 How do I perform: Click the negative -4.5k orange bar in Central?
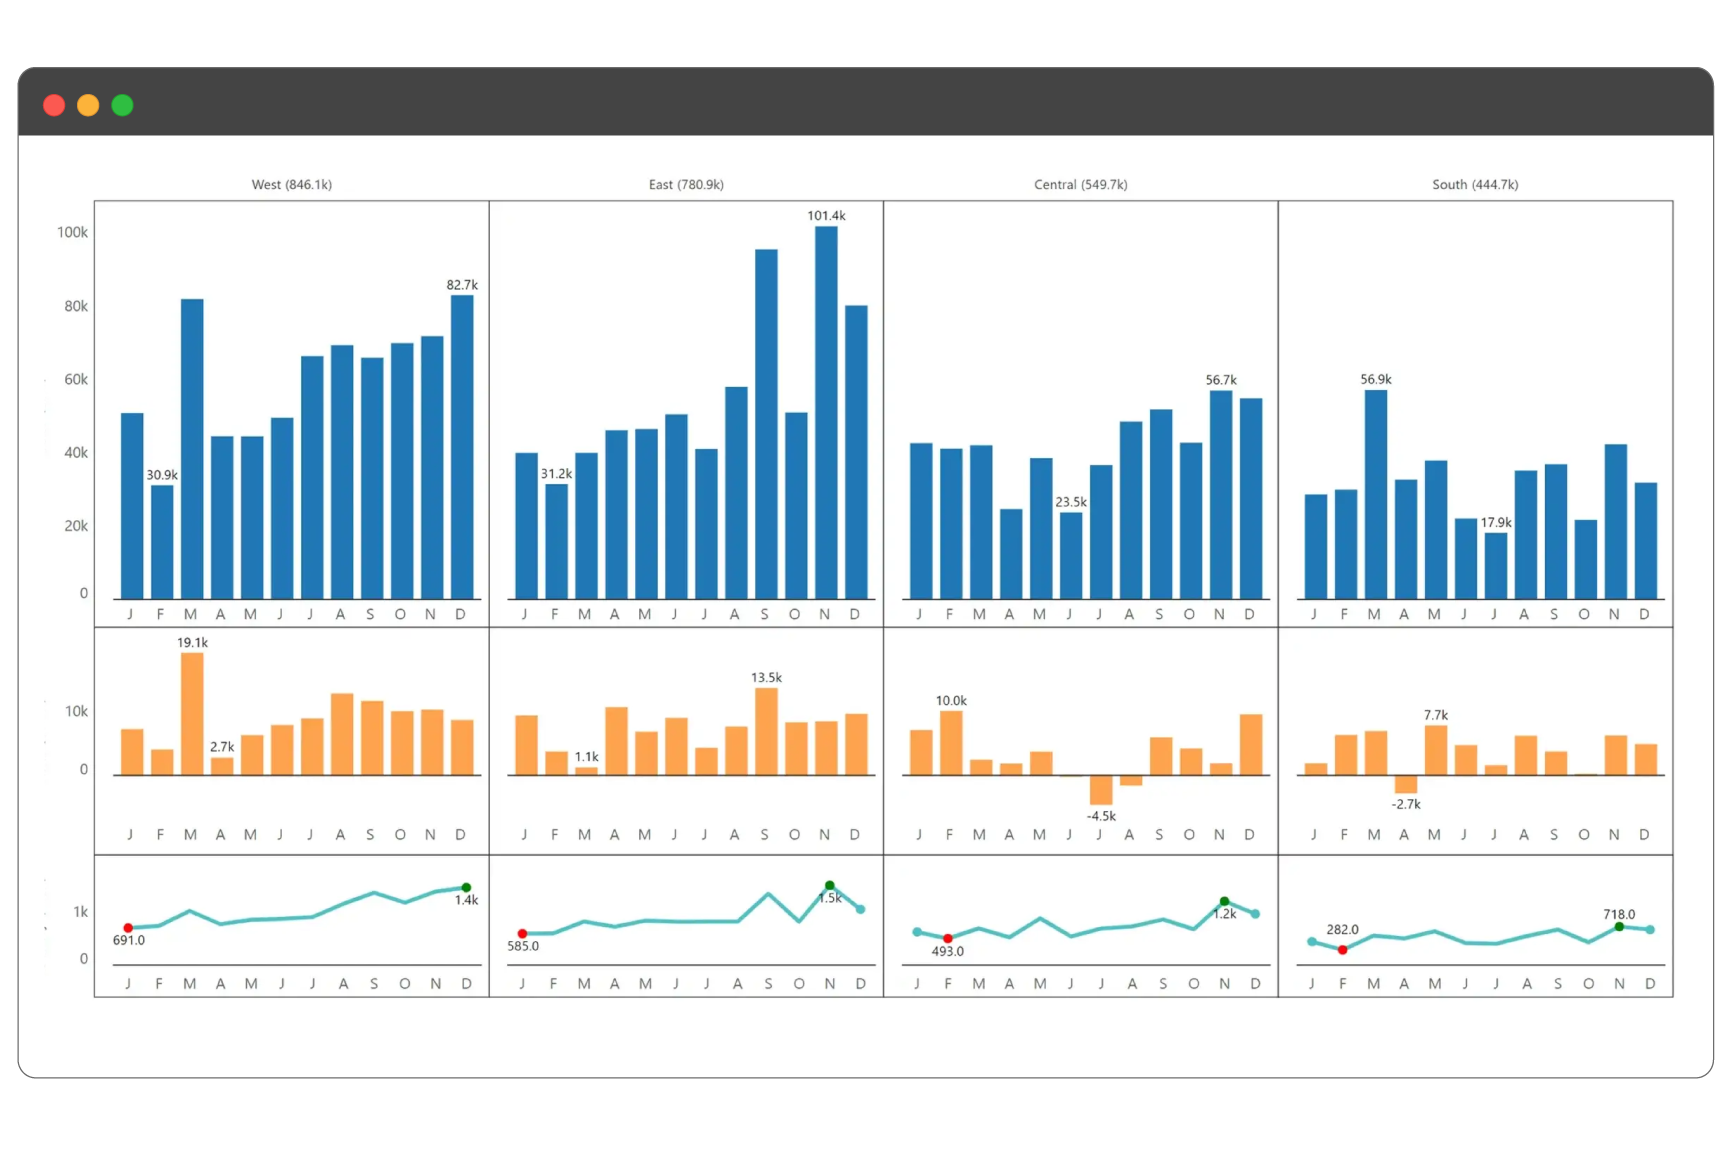click(x=1101, y=790)
